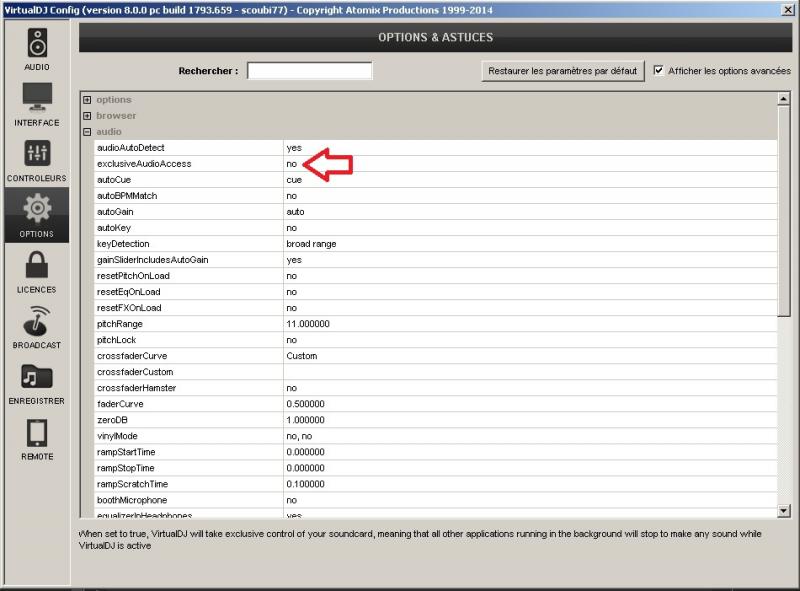Select the autoKey setting
Screen dimensions: 800x591
coord(114,228)
